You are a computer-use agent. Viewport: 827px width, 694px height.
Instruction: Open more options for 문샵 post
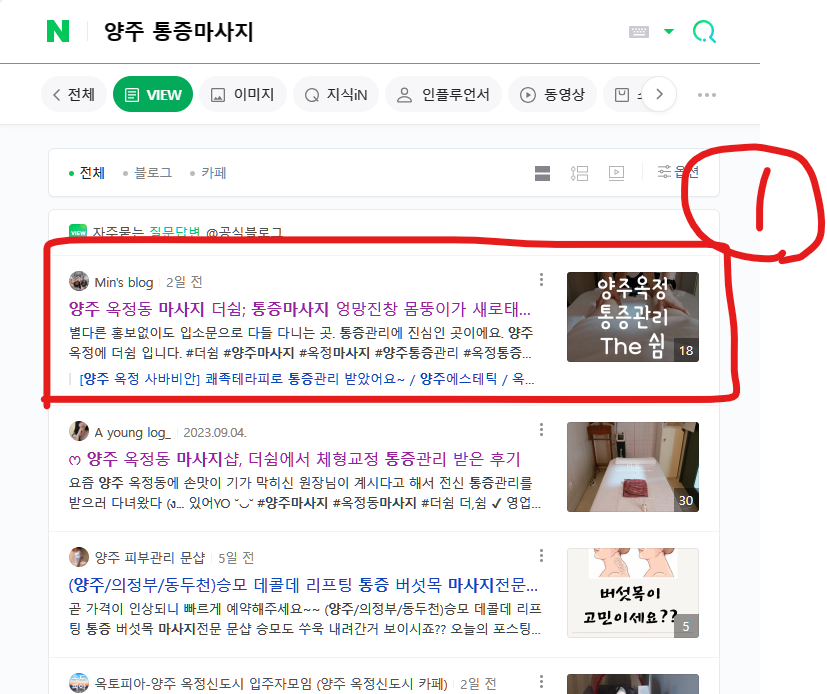coord(541,555)
